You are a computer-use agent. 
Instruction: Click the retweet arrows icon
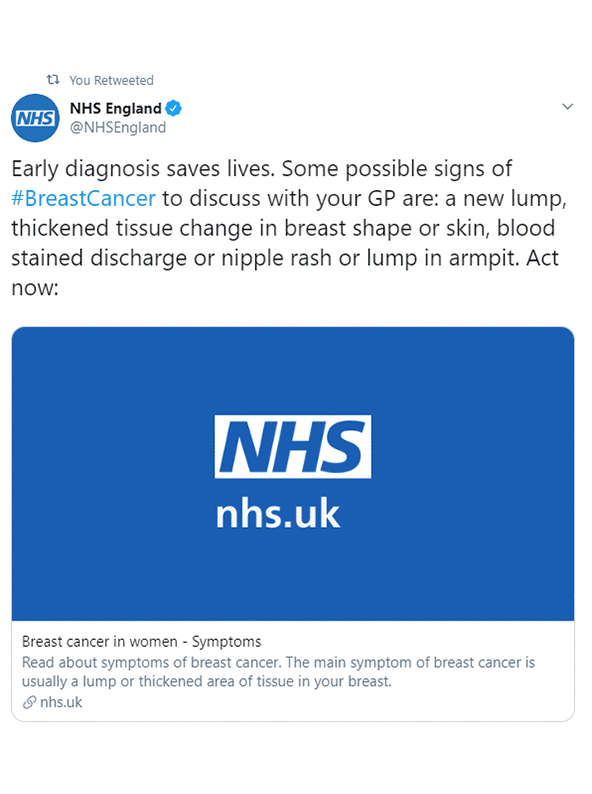pos(53,80)
